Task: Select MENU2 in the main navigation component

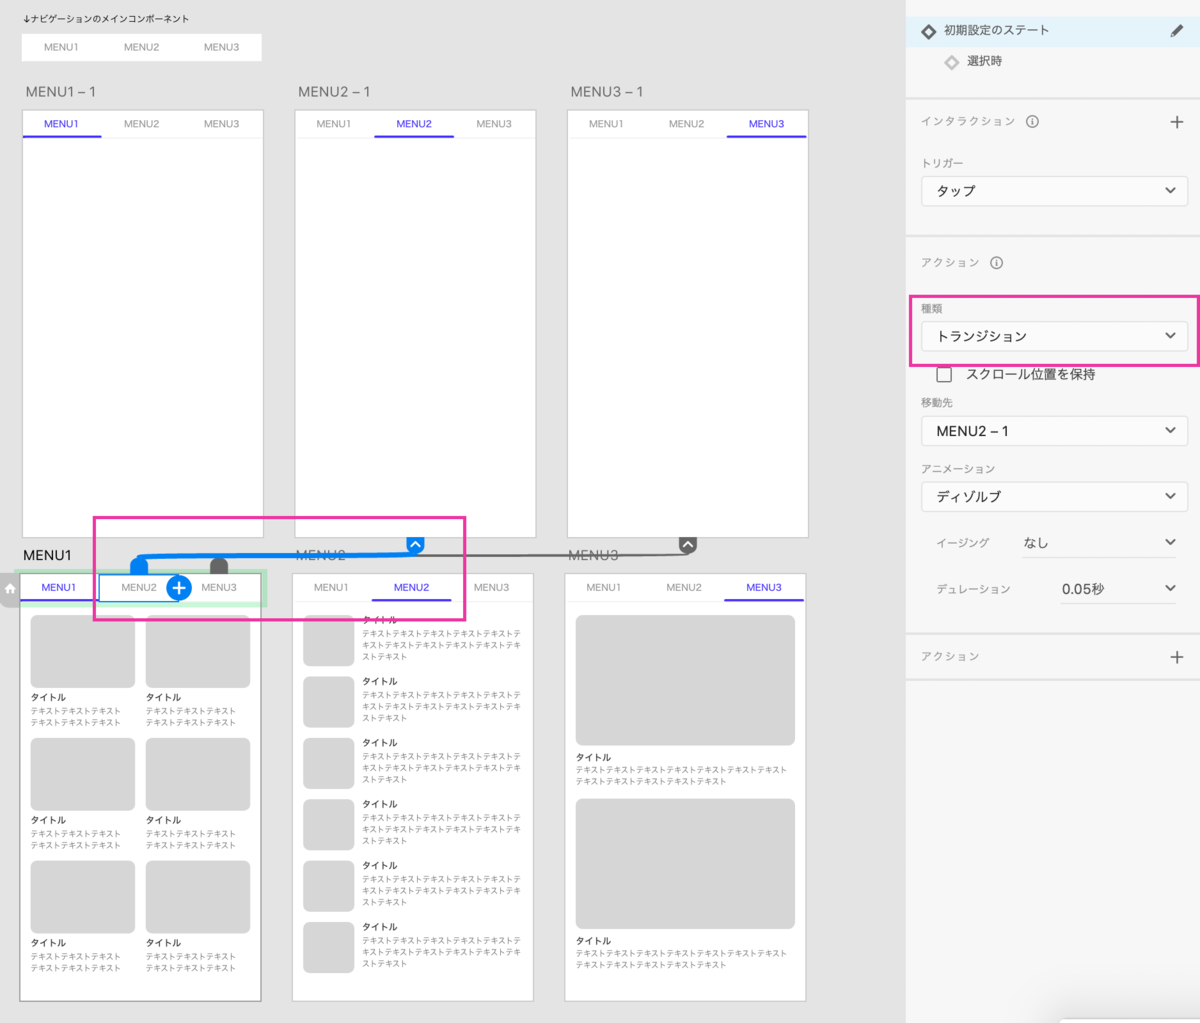Action: tap(141, 47)
